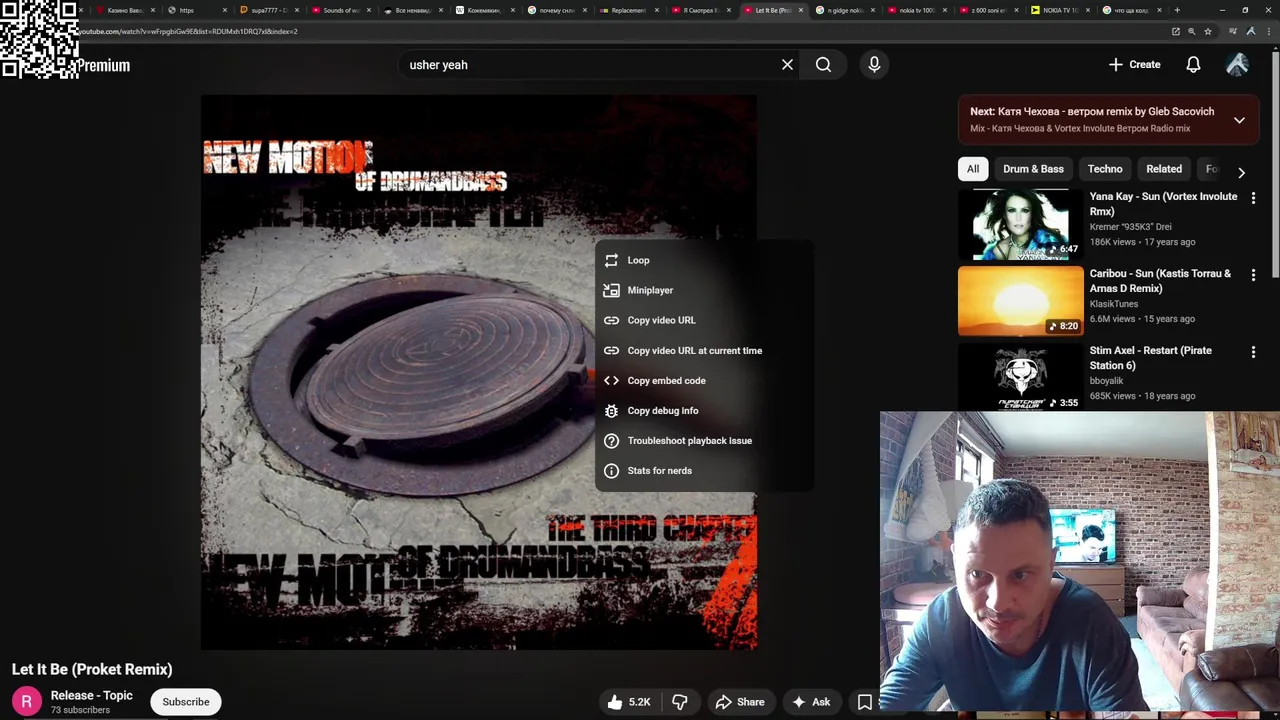Open Caribou Sun remix thumbnail
Viewport: 1280px width, 720px height.
(1020, 301)
